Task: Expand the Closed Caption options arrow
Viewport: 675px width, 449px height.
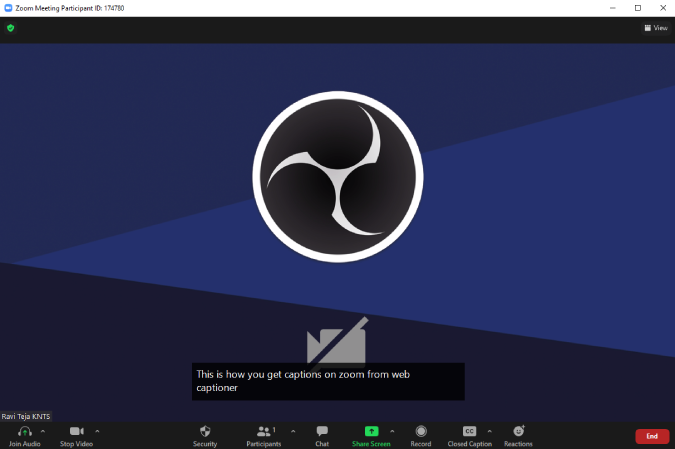Action: (x=489, y=431)
